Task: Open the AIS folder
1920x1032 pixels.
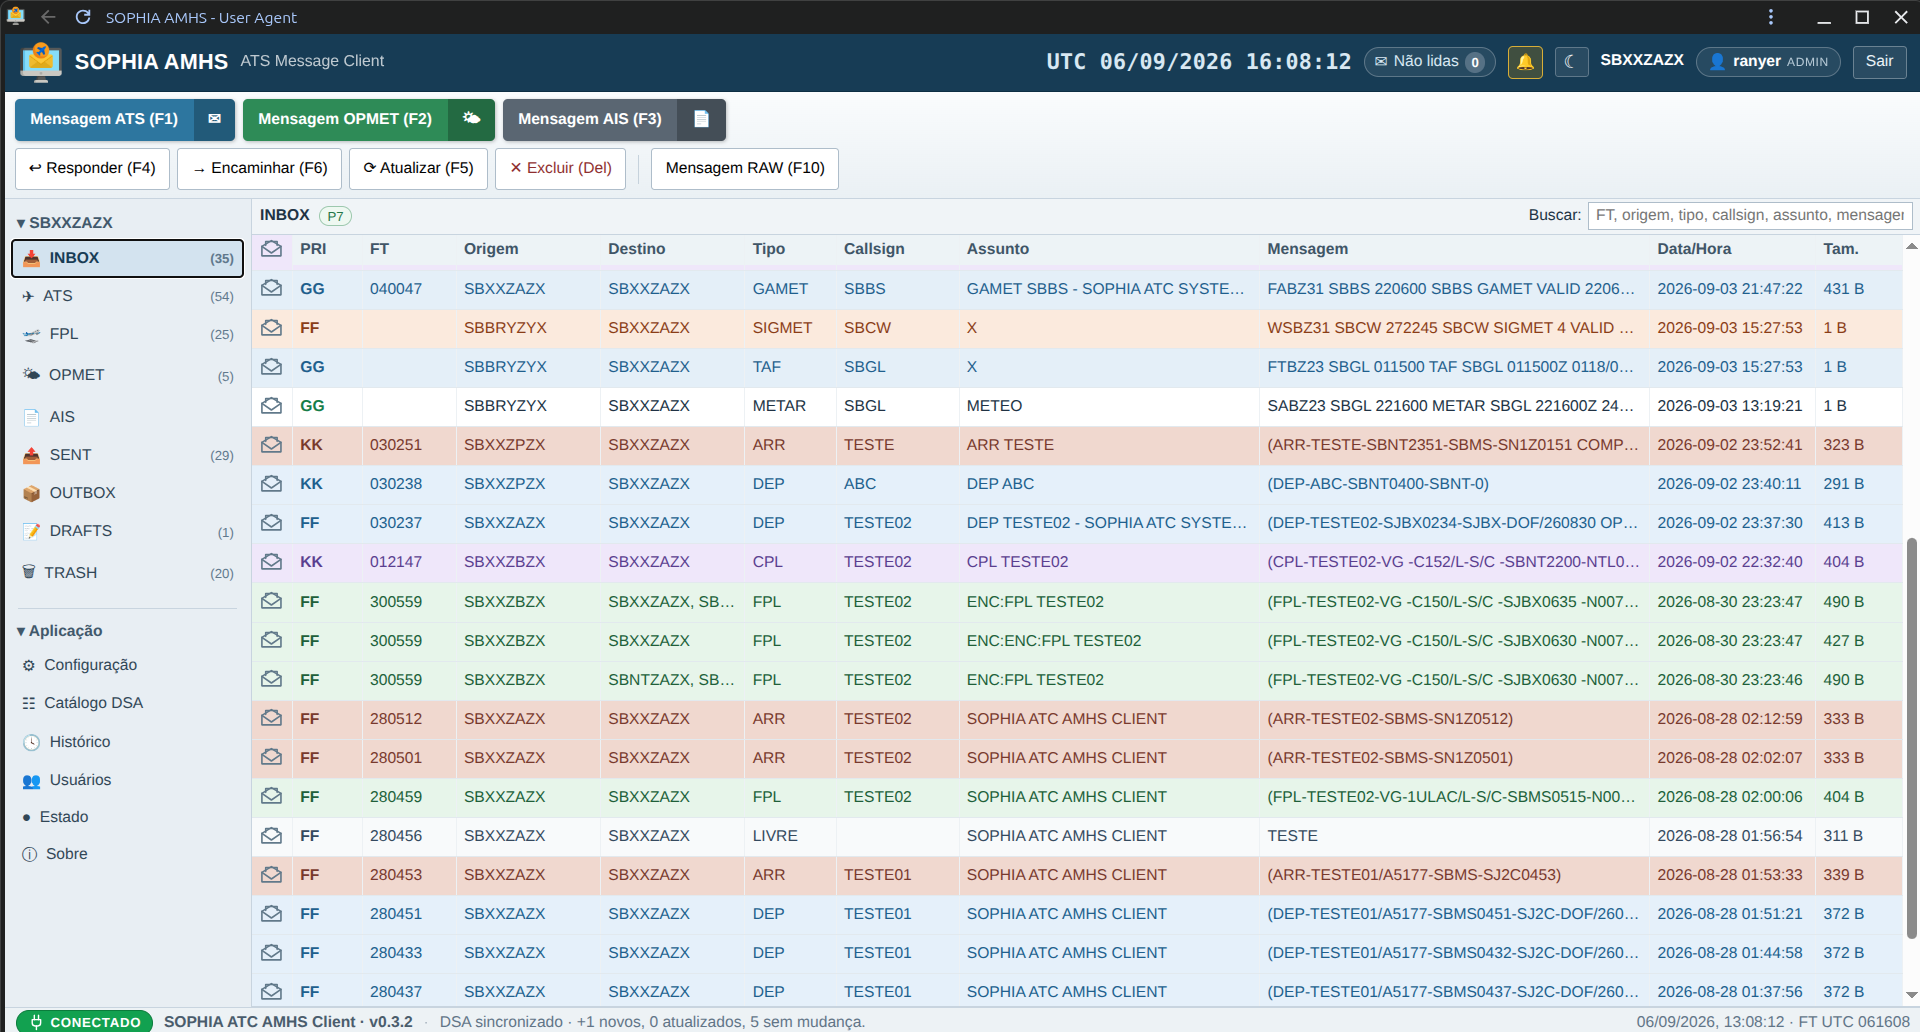Action: click(127, 417)
